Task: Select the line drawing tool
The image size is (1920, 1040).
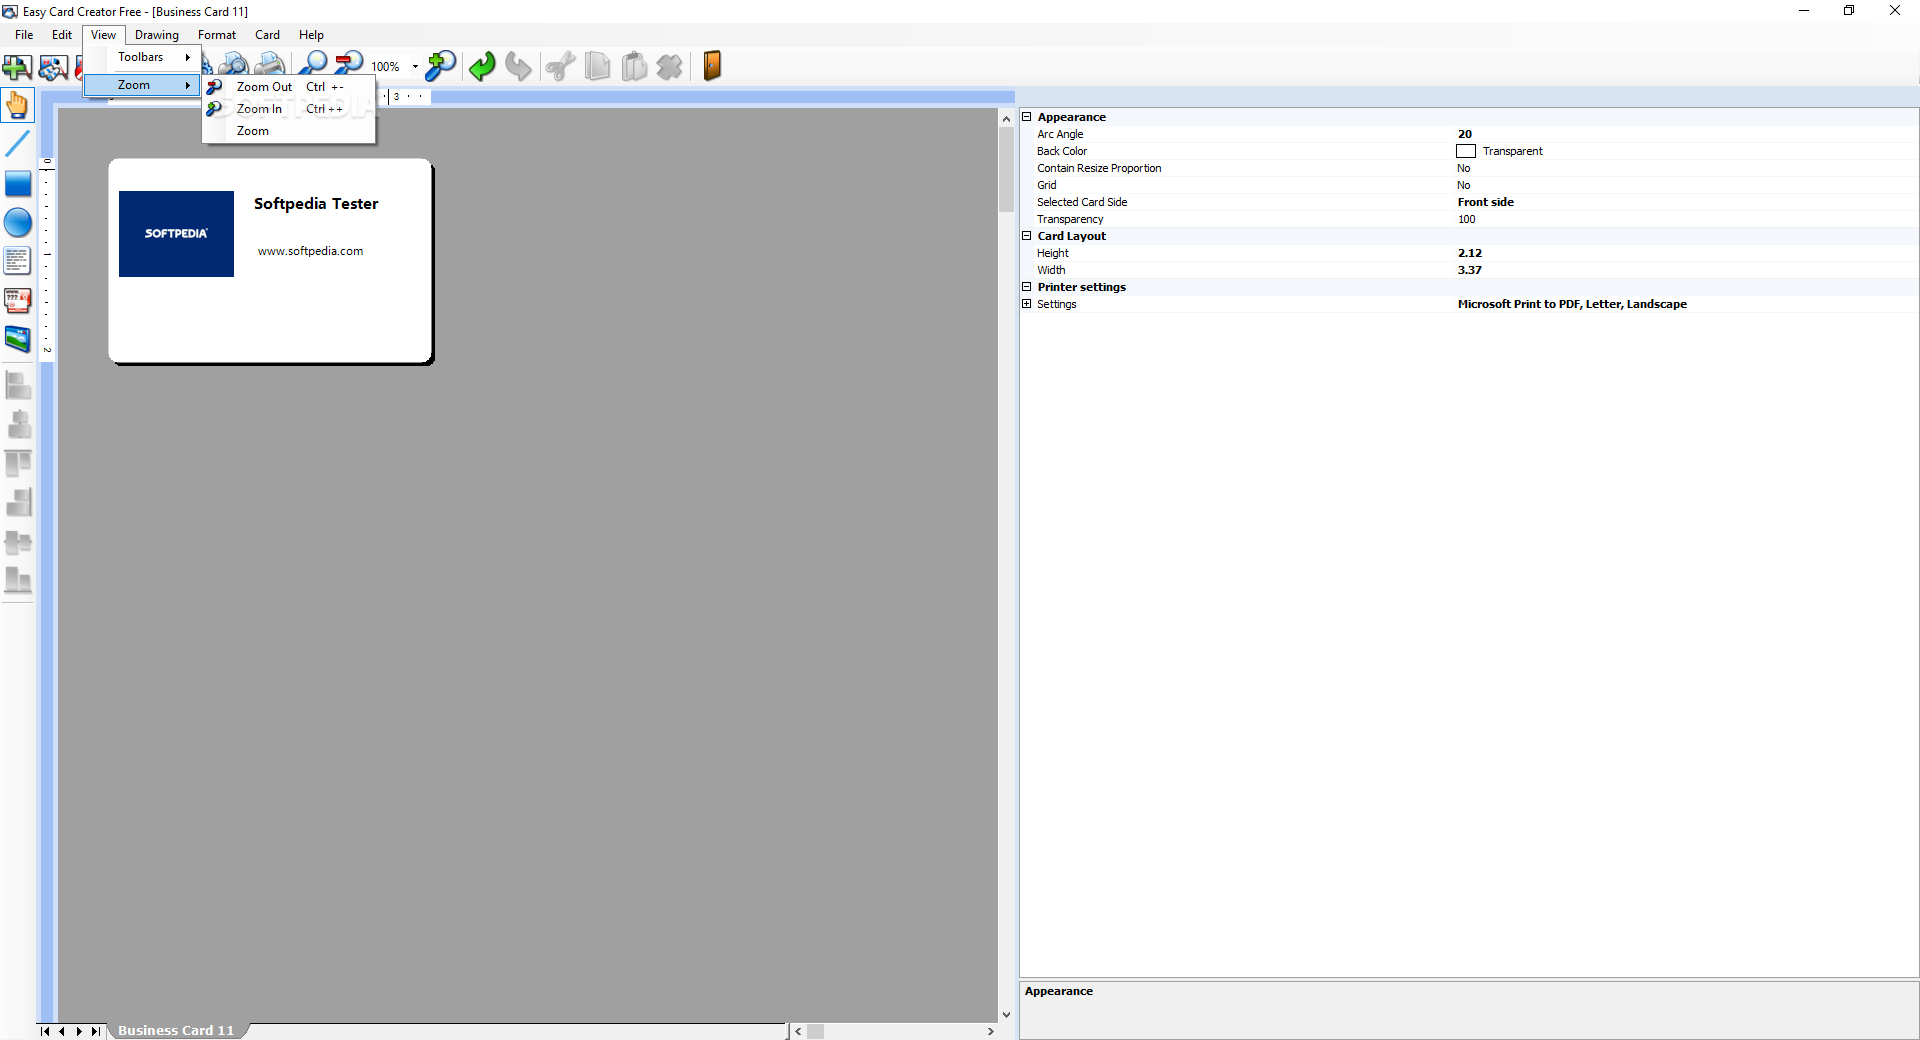Action: [x=18, y=144]
